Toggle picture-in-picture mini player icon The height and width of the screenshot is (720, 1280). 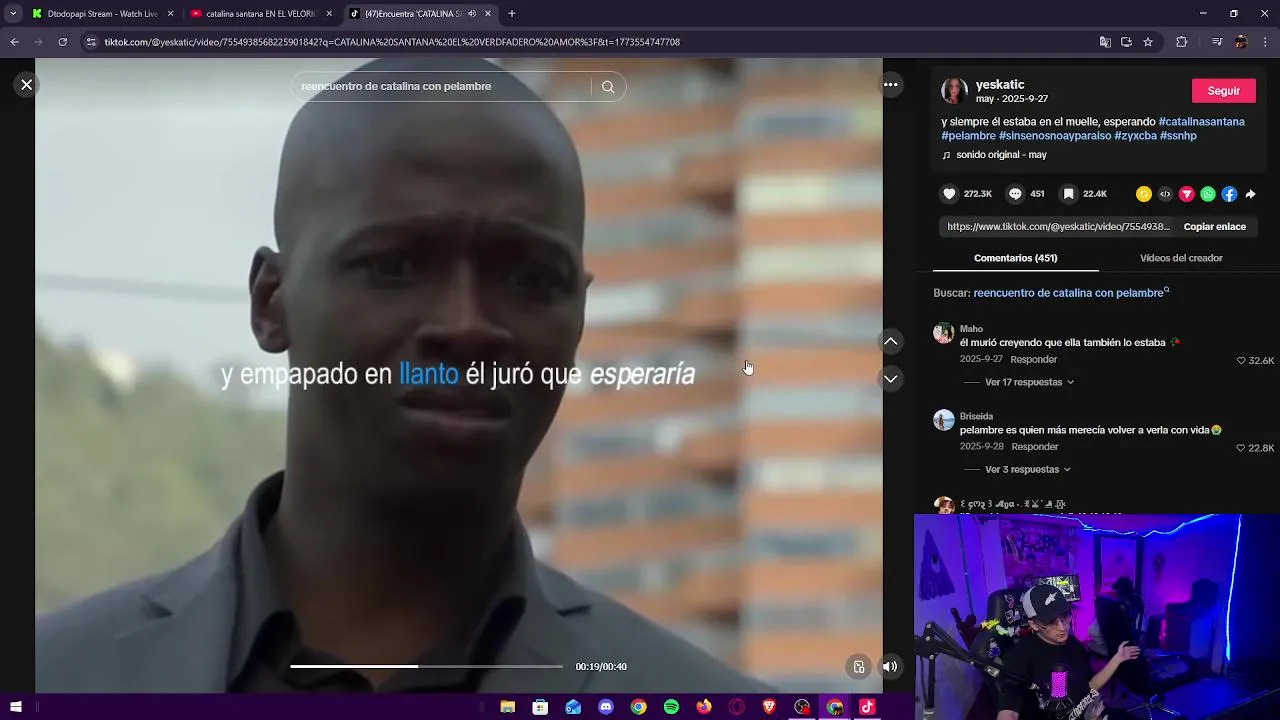pos(858,667)
